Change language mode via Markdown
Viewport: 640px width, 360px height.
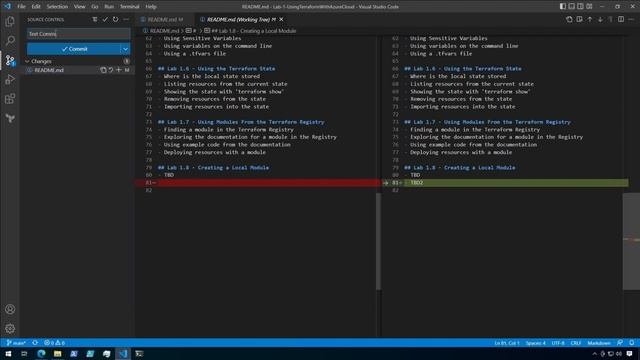[x=599, y=343]
